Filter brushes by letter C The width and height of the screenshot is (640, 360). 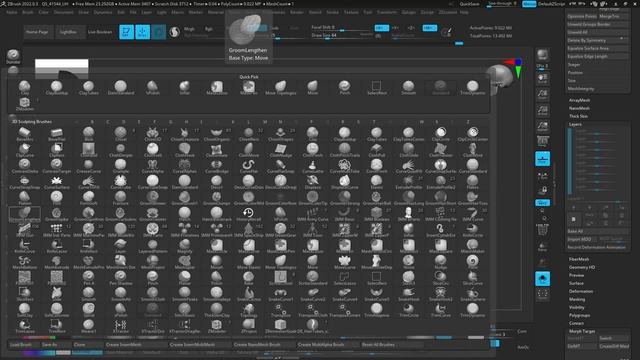[x=108, y=122]
